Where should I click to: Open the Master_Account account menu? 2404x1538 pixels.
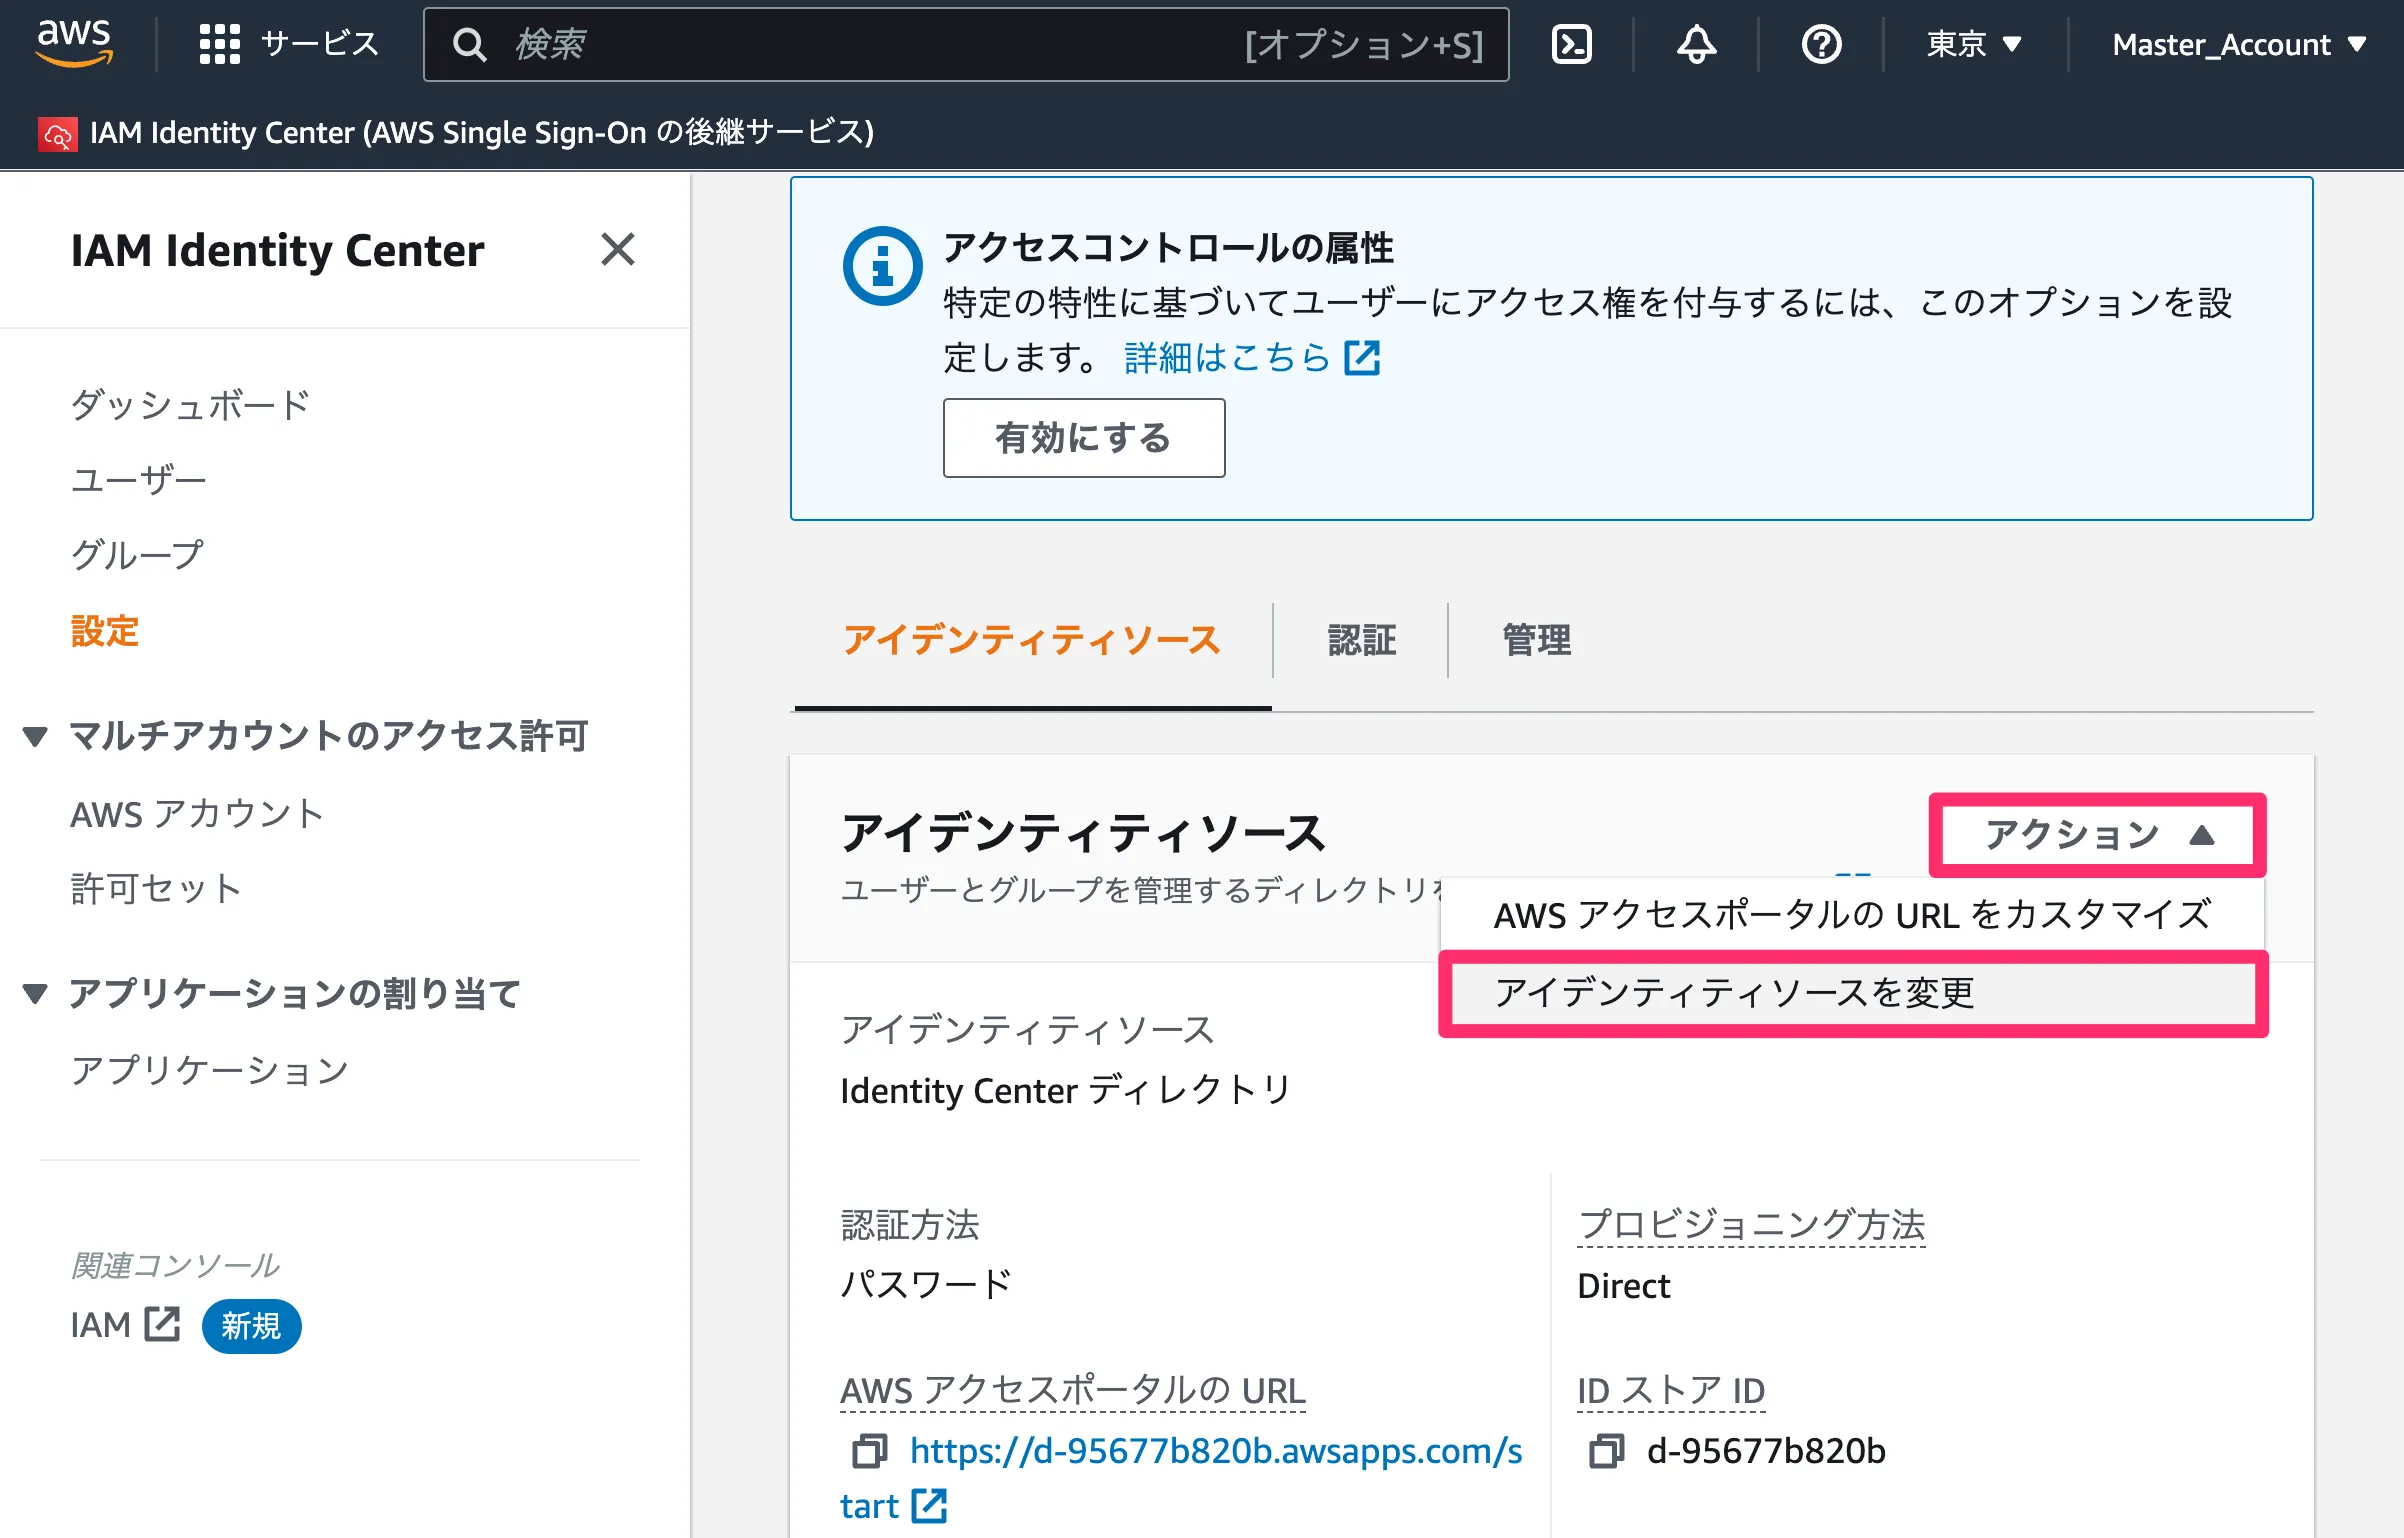coord(2238,44)
